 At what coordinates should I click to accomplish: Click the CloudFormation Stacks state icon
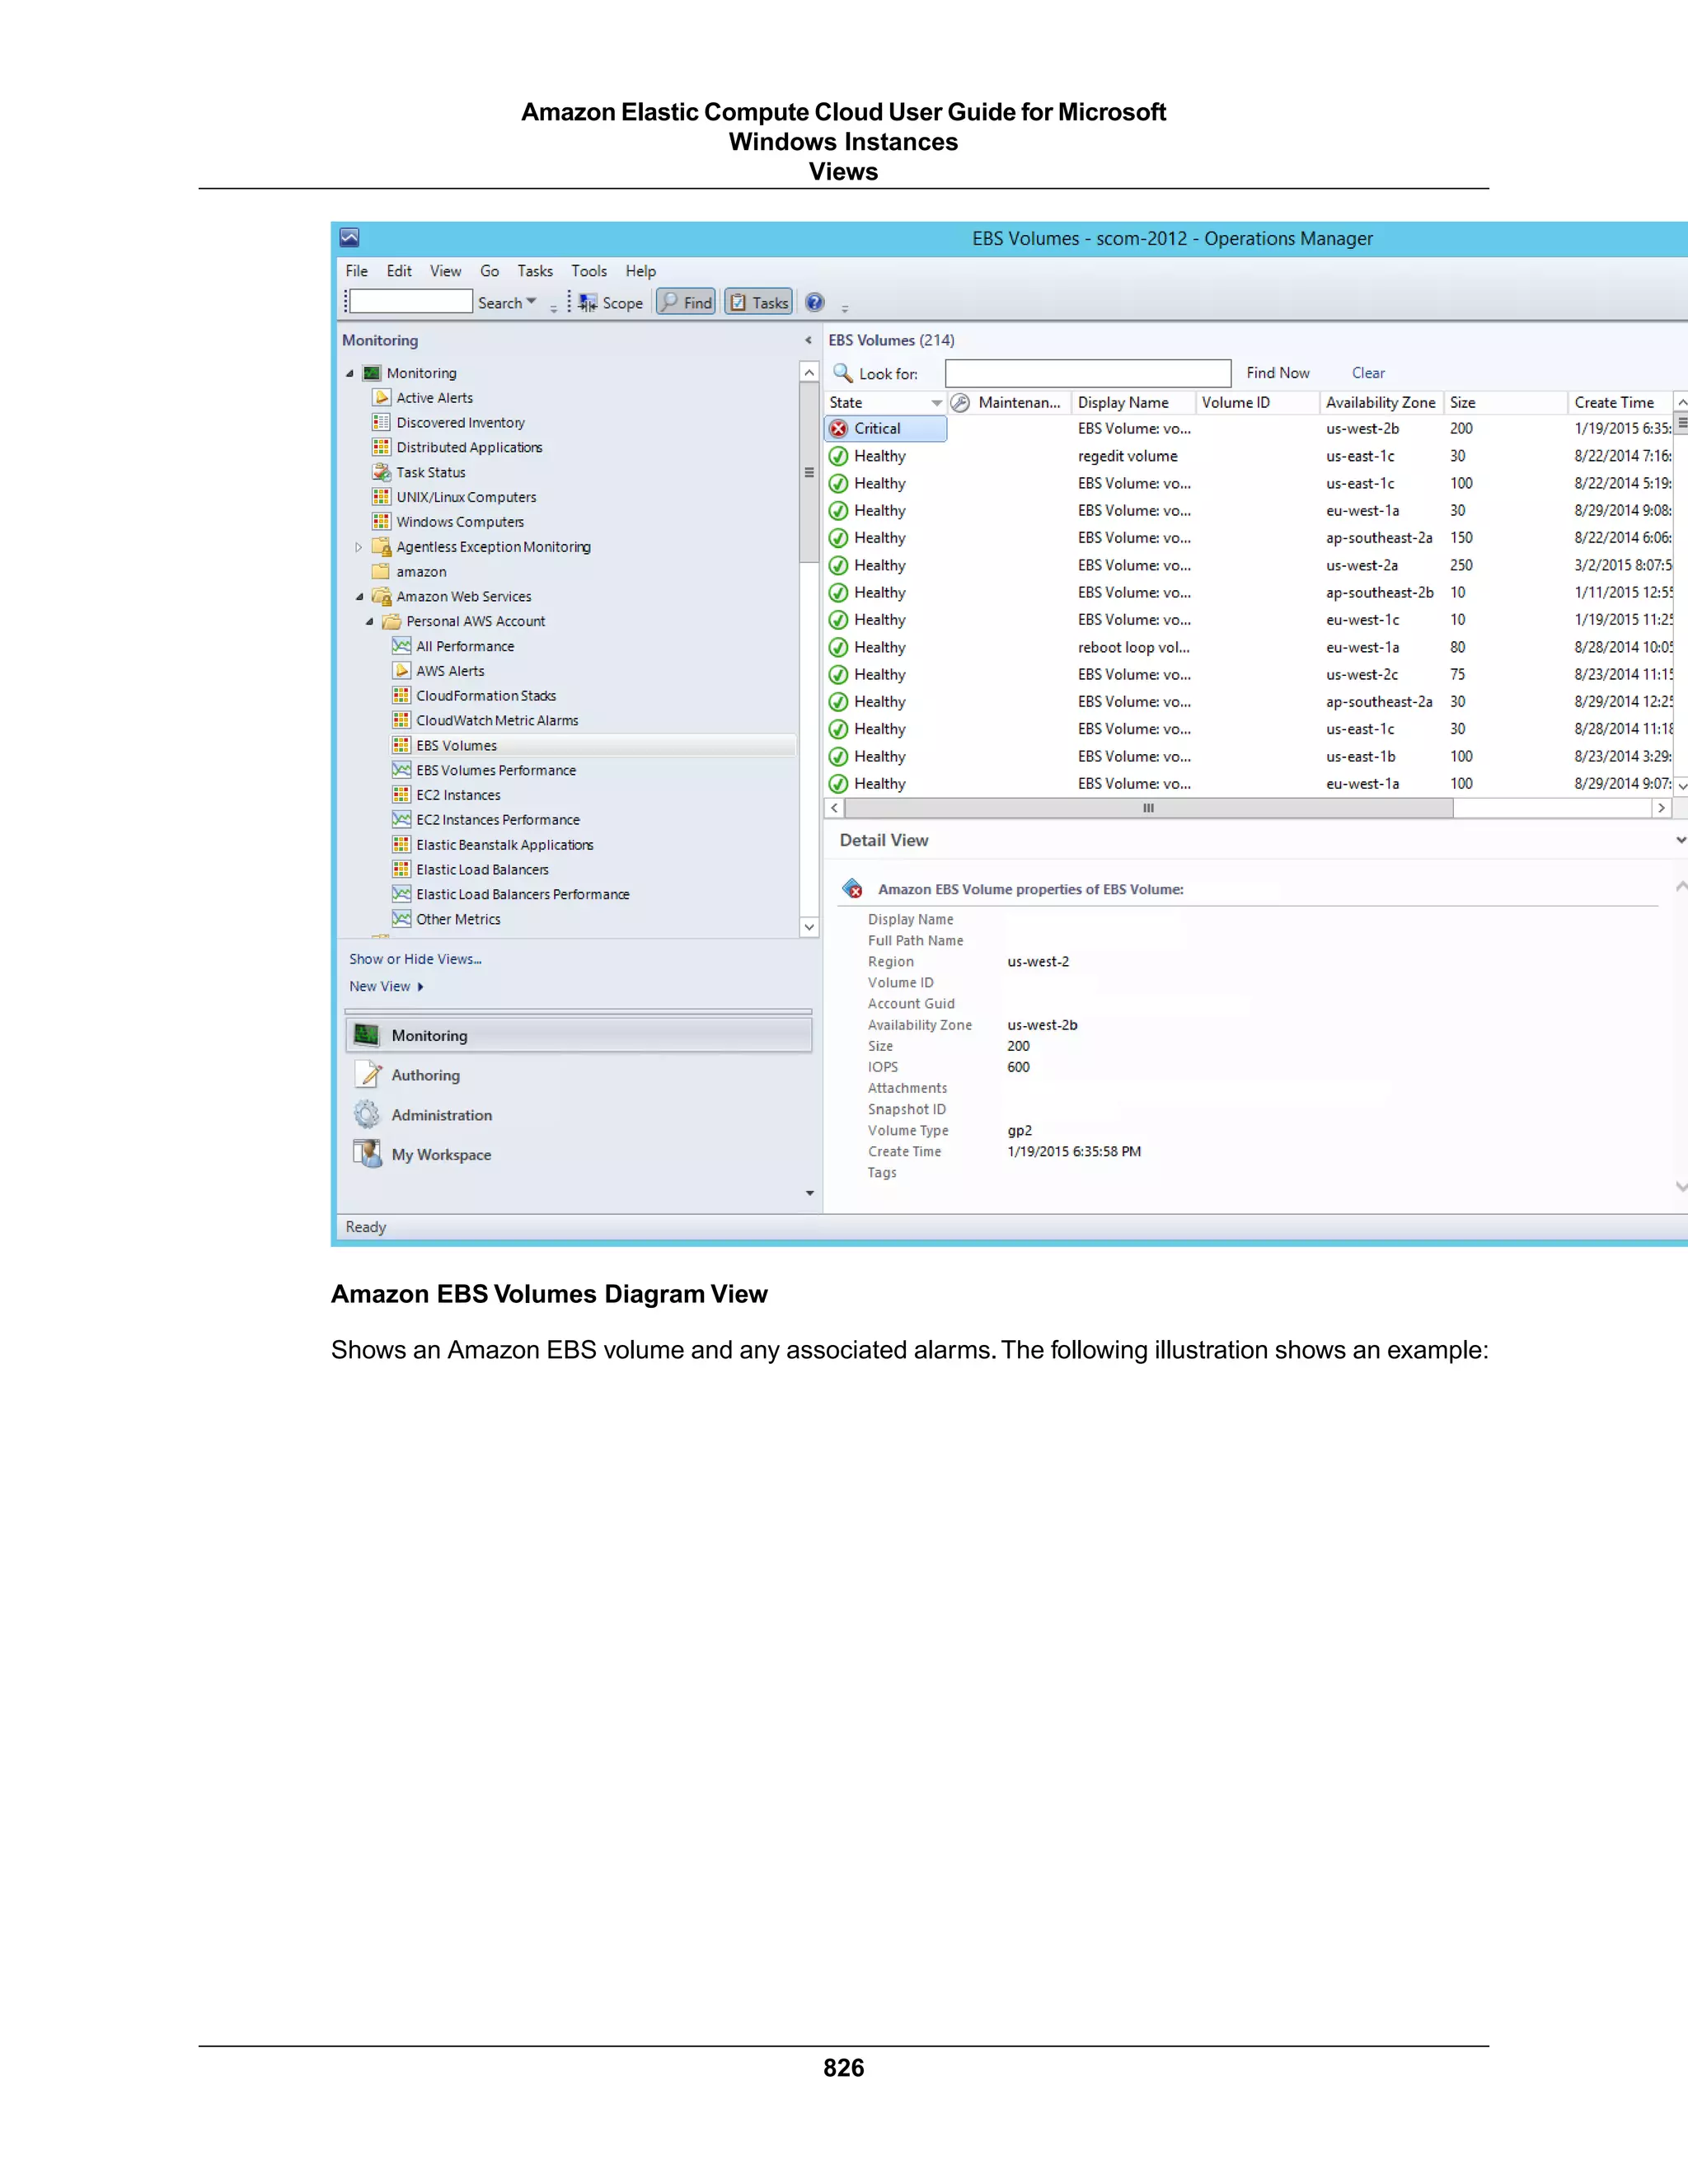tap(401, 695)
